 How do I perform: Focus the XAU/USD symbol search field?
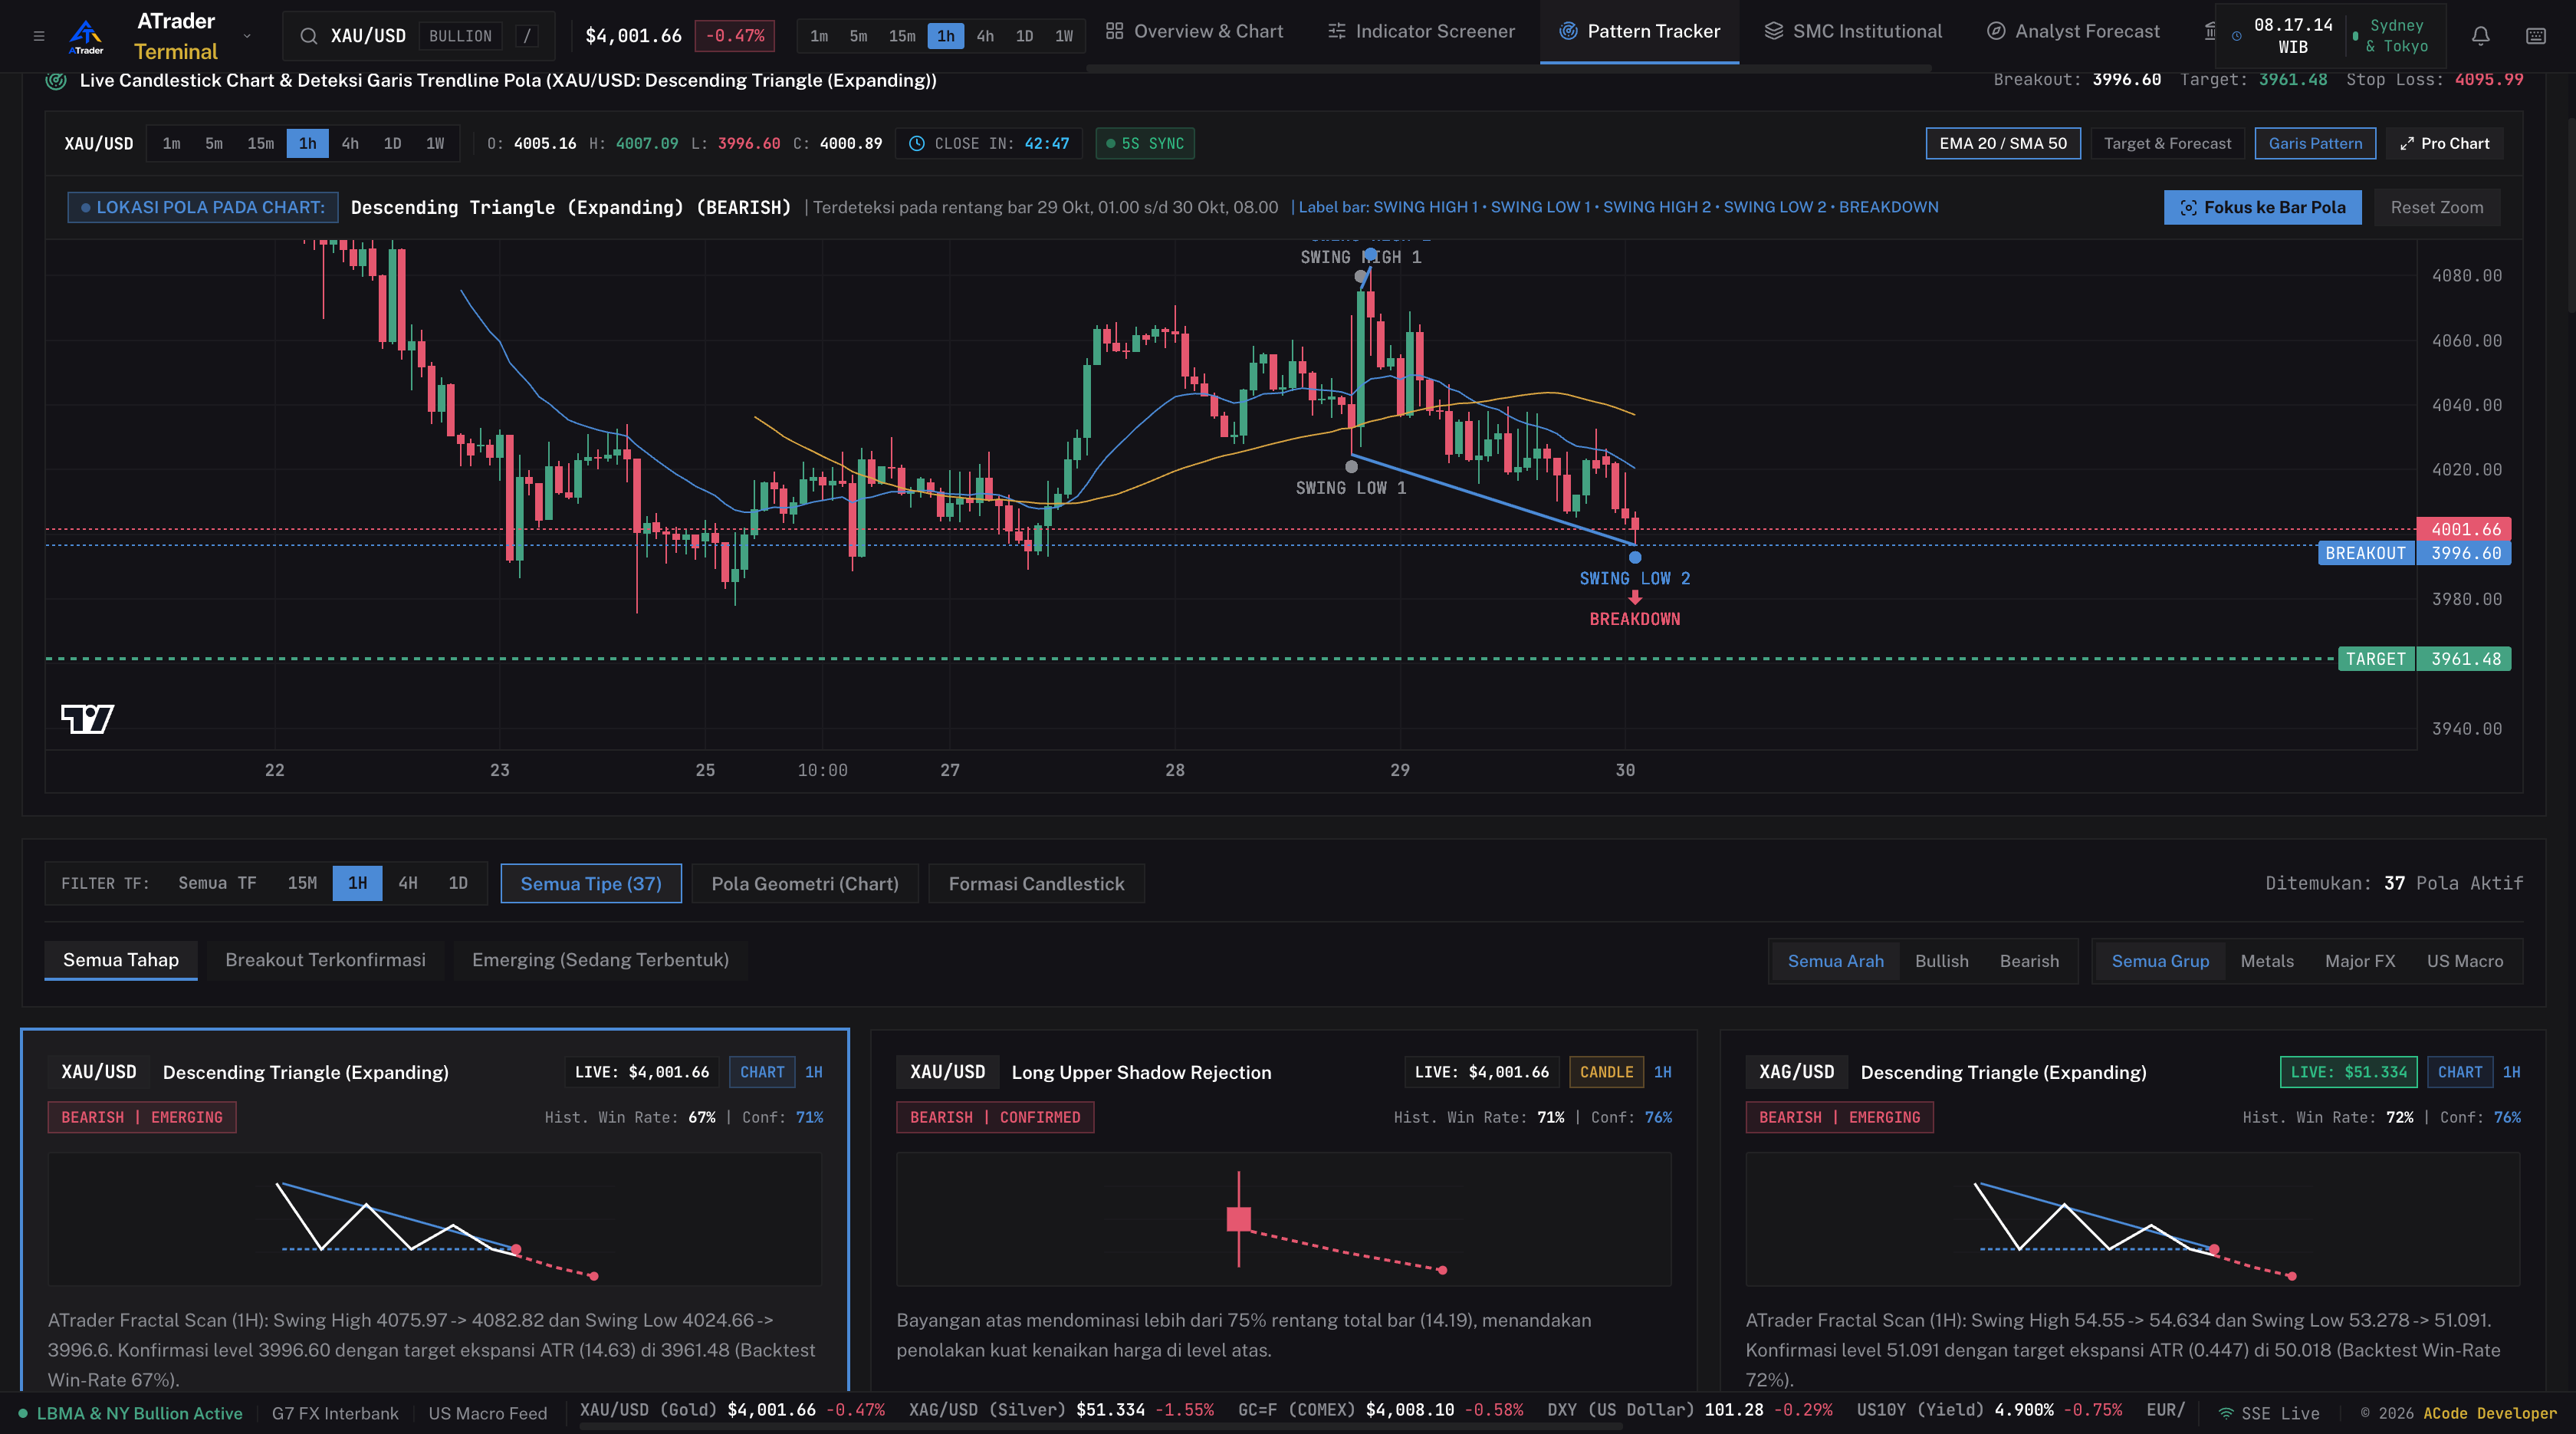[x=419, y=36]
